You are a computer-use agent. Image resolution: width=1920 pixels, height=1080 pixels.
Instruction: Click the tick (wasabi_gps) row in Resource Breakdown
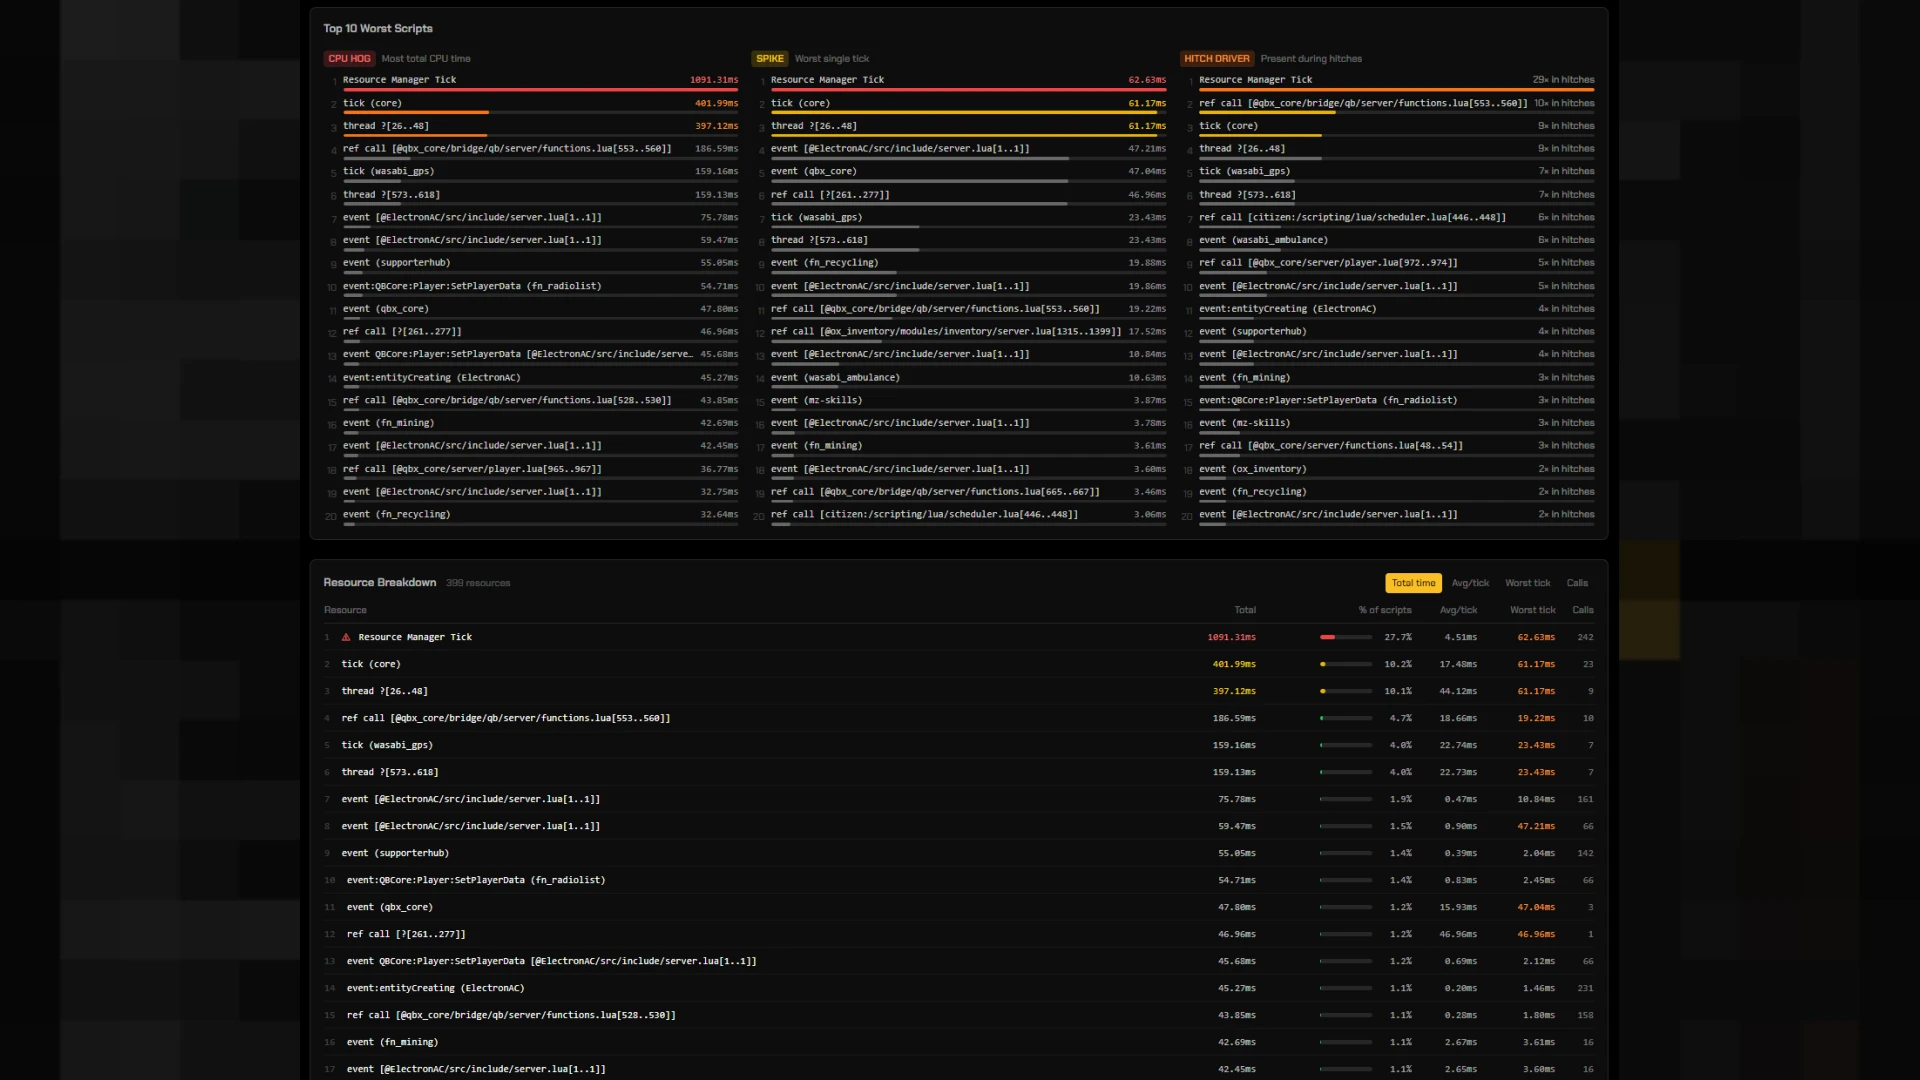[959, 745]
